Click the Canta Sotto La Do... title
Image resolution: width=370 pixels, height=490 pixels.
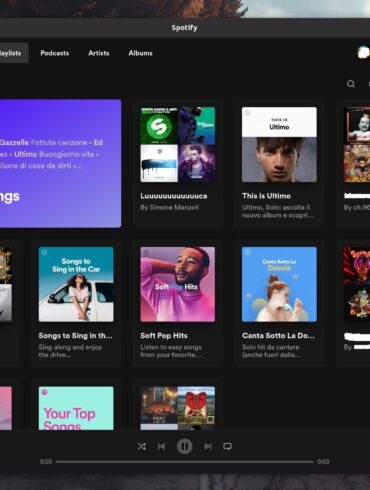point(278,336)
